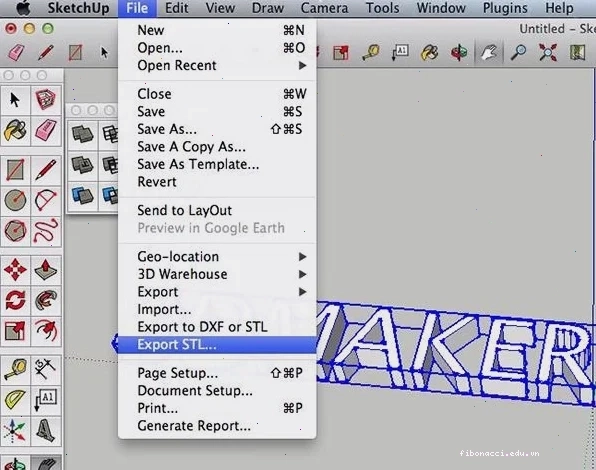596x470 pixels.
Task: Select the Offset tool
Action: [x=46, y=331]
